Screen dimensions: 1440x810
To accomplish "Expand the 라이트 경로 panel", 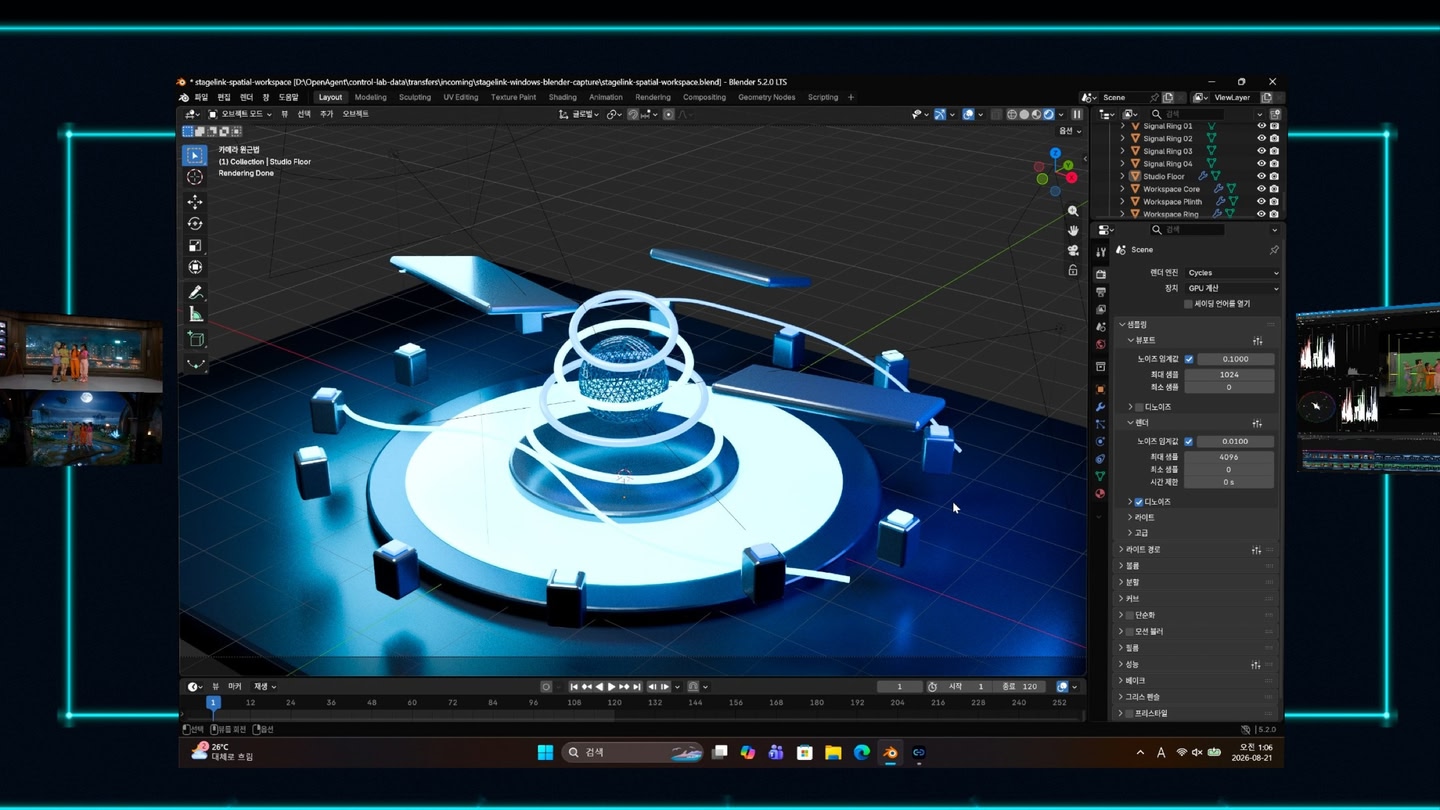I will click(x=1121, y=550).
